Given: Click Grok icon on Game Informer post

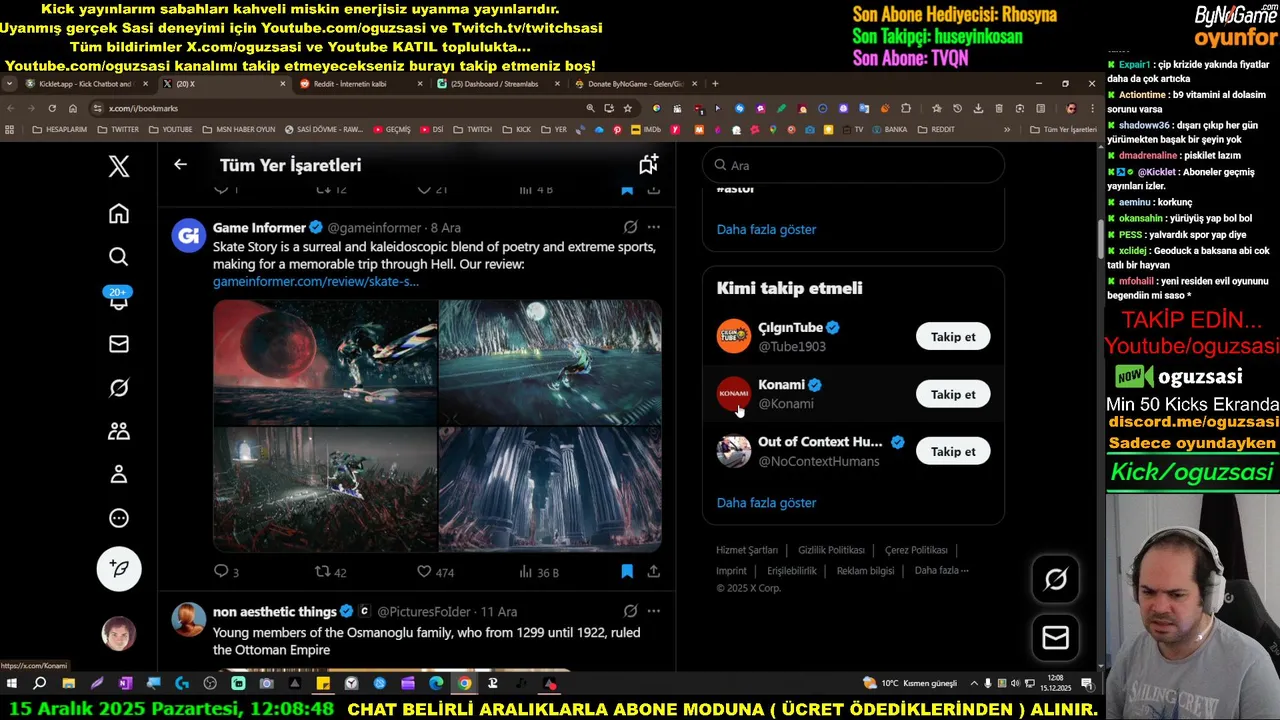Looking at the screenshot, I should click(x=630, y=227).
